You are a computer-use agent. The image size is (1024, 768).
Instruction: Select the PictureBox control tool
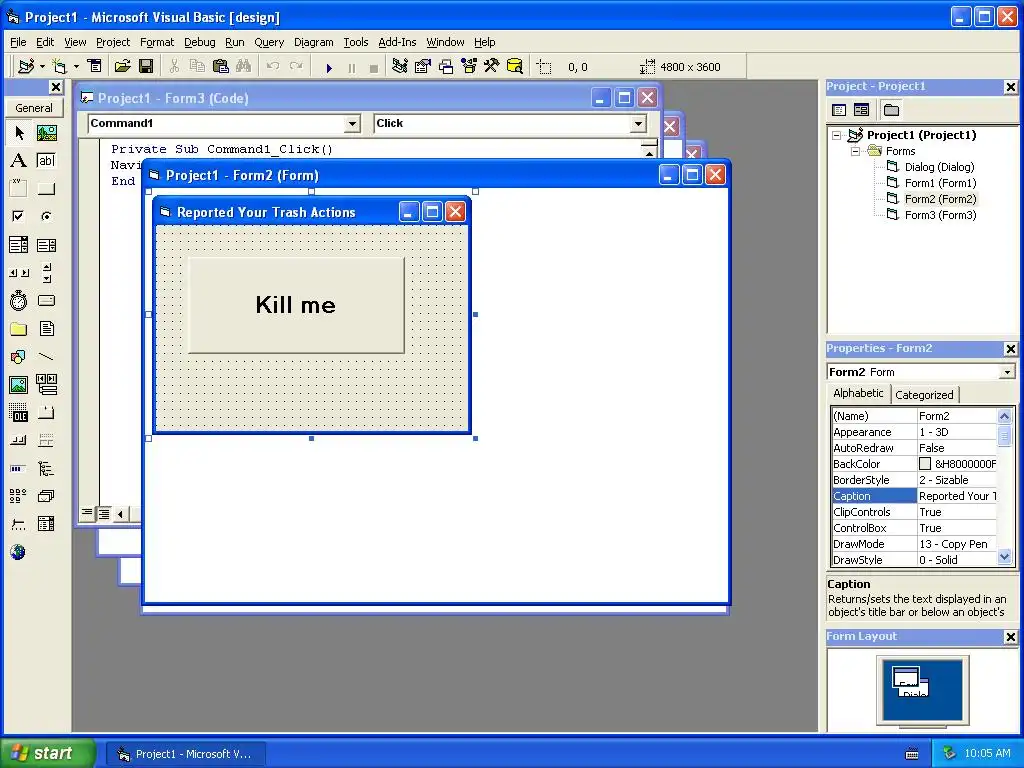[x=46, y=133]
